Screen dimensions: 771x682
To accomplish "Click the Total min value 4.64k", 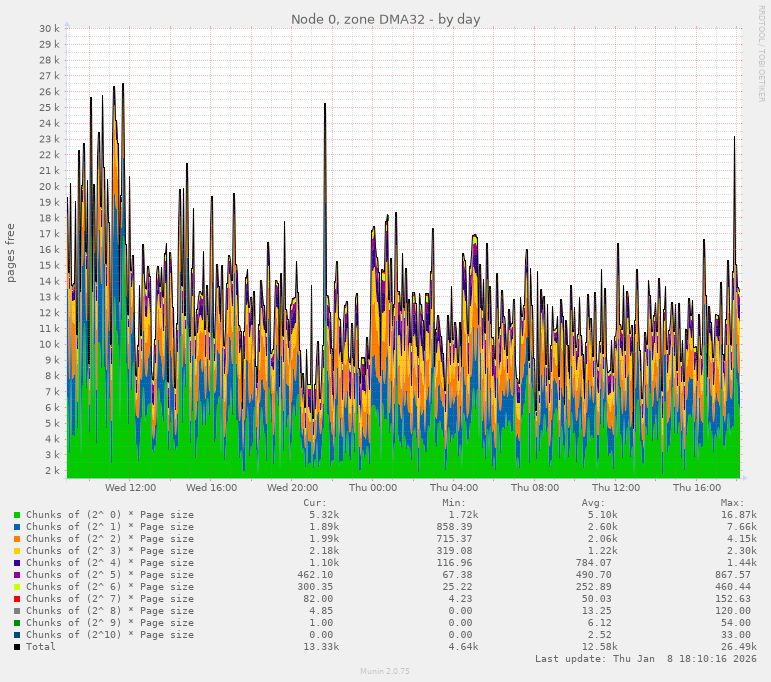I will pyautogui.click(x=463, y=647).
